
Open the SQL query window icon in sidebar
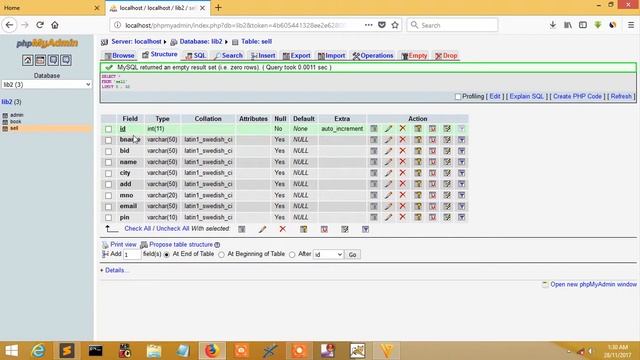click(40, 60)
